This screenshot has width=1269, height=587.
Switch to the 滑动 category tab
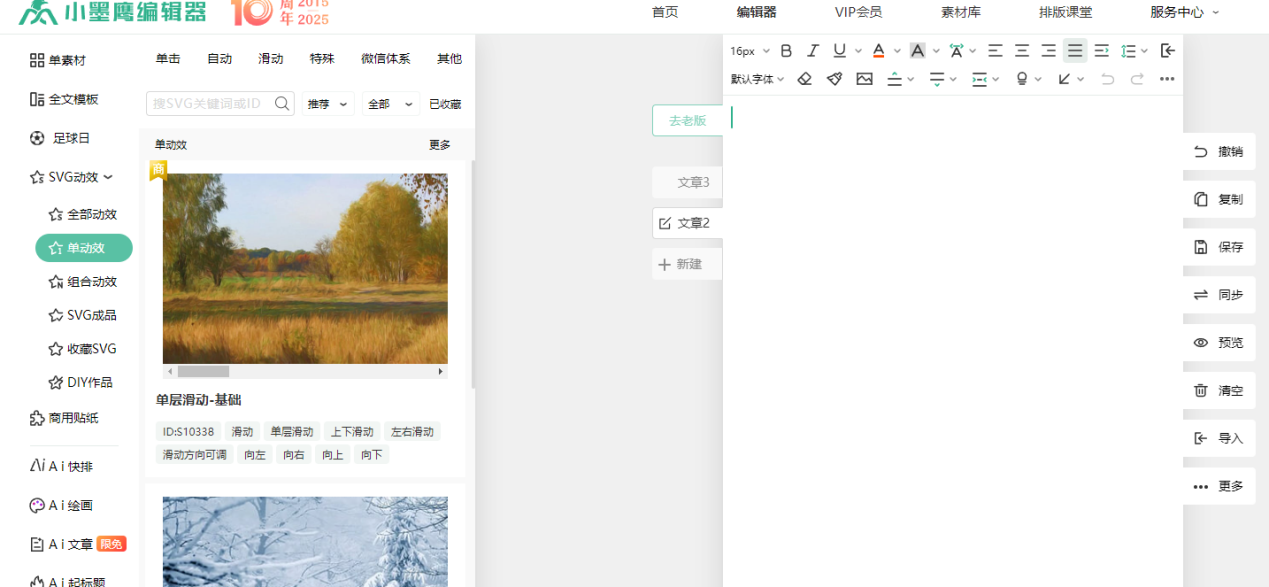[x=270, y=59]
